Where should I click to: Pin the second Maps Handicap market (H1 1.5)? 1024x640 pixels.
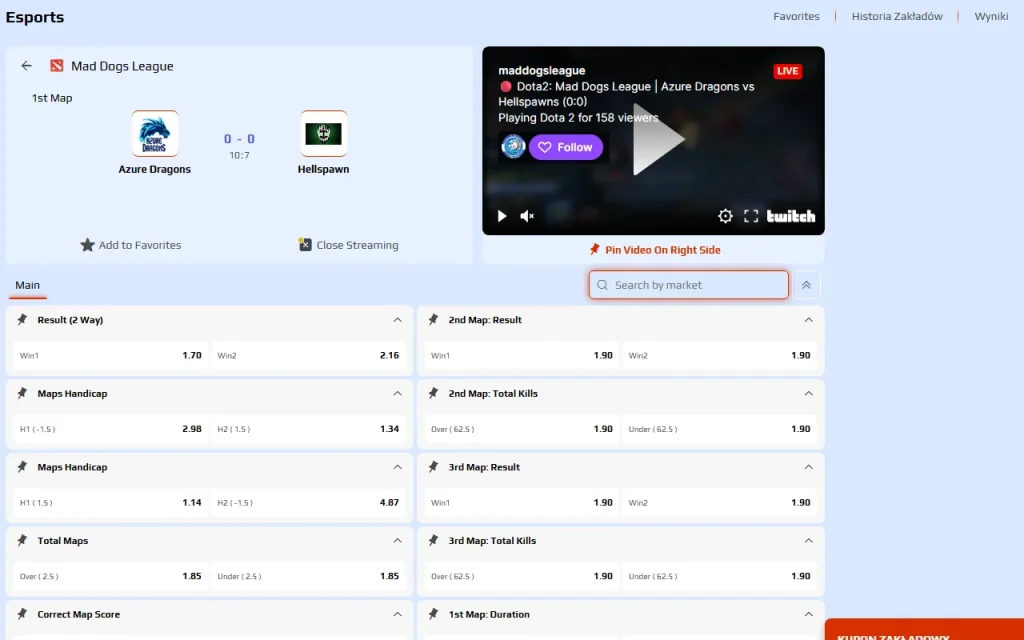point(22,467)
